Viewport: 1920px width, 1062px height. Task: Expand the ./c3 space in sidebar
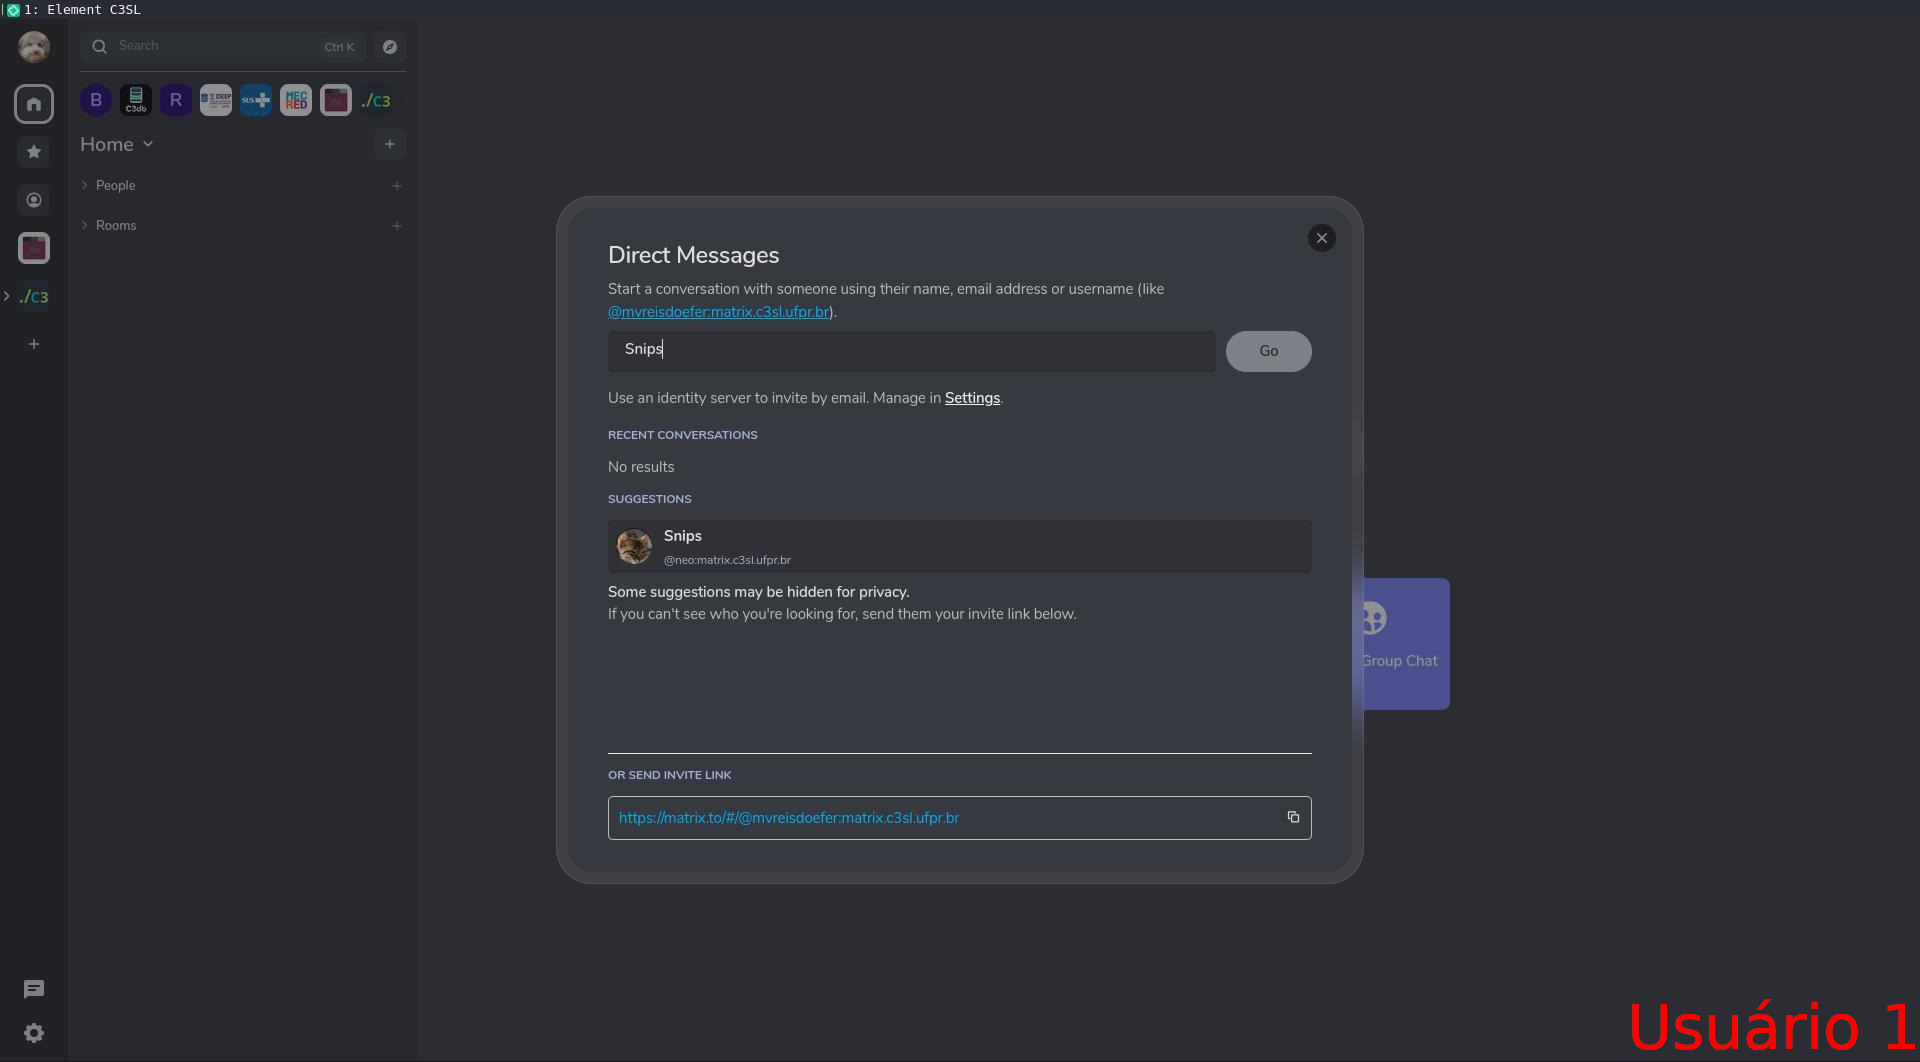tap(7, 296)
